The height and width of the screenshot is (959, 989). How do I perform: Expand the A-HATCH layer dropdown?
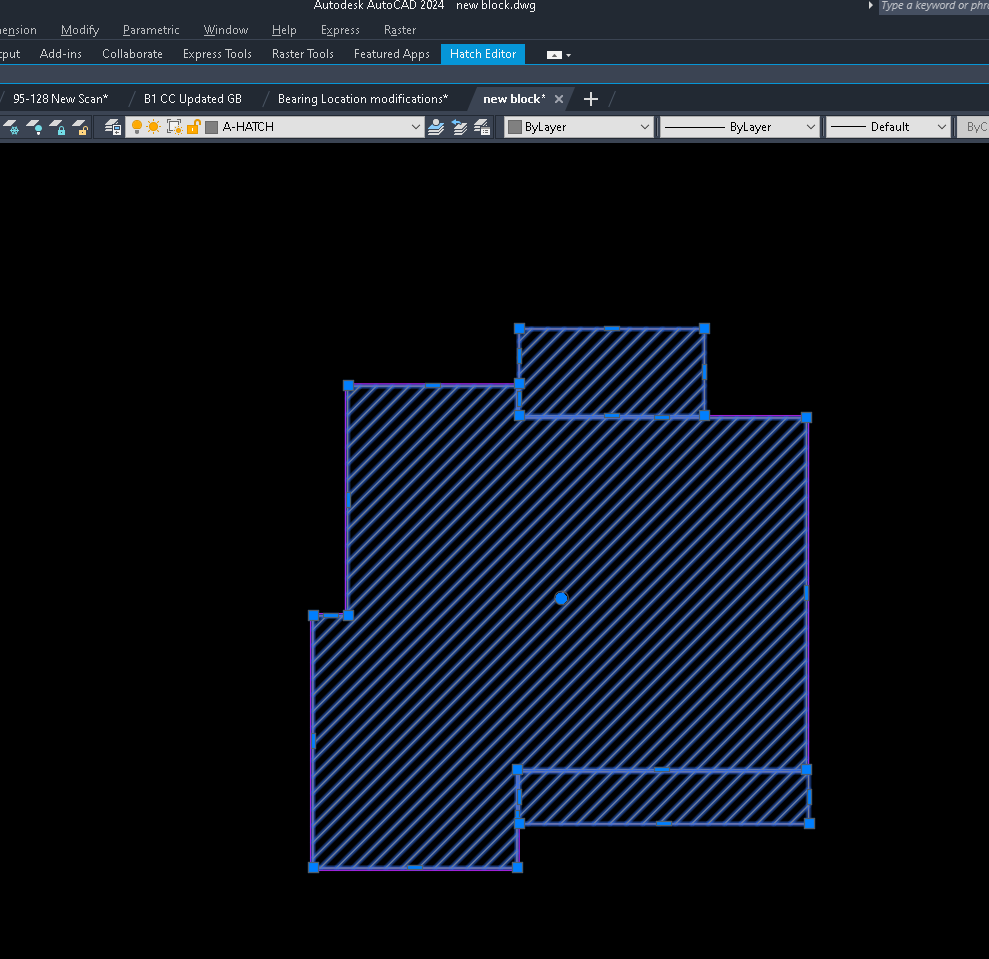[x=416, y=127]
